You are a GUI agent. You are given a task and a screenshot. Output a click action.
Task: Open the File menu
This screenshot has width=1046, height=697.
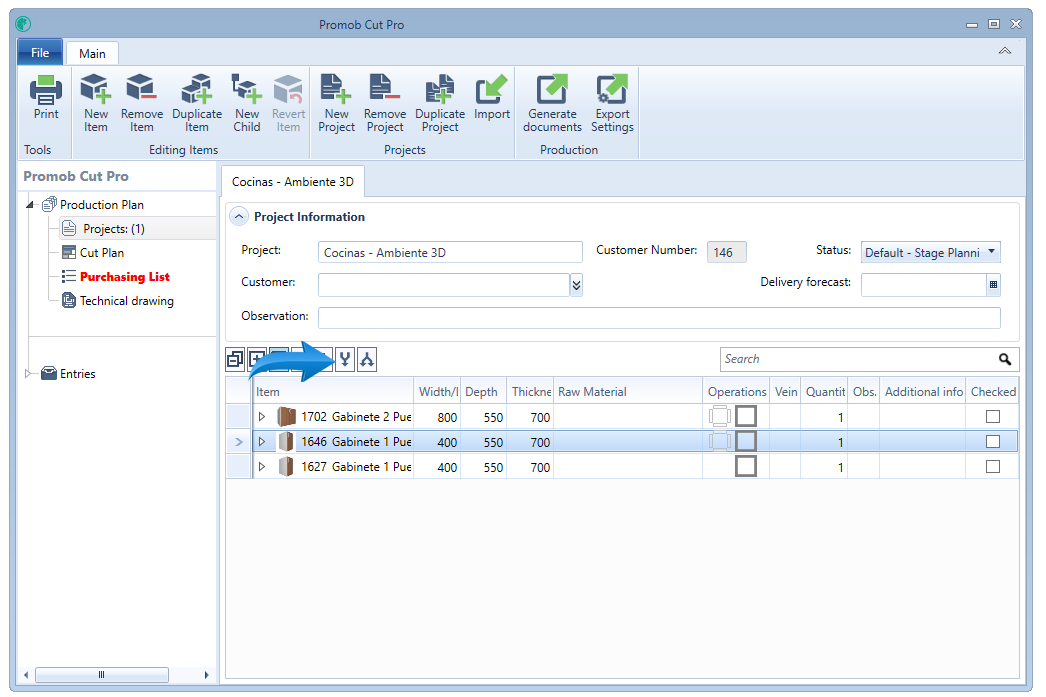pyautogui.click(x=40, y=53)
